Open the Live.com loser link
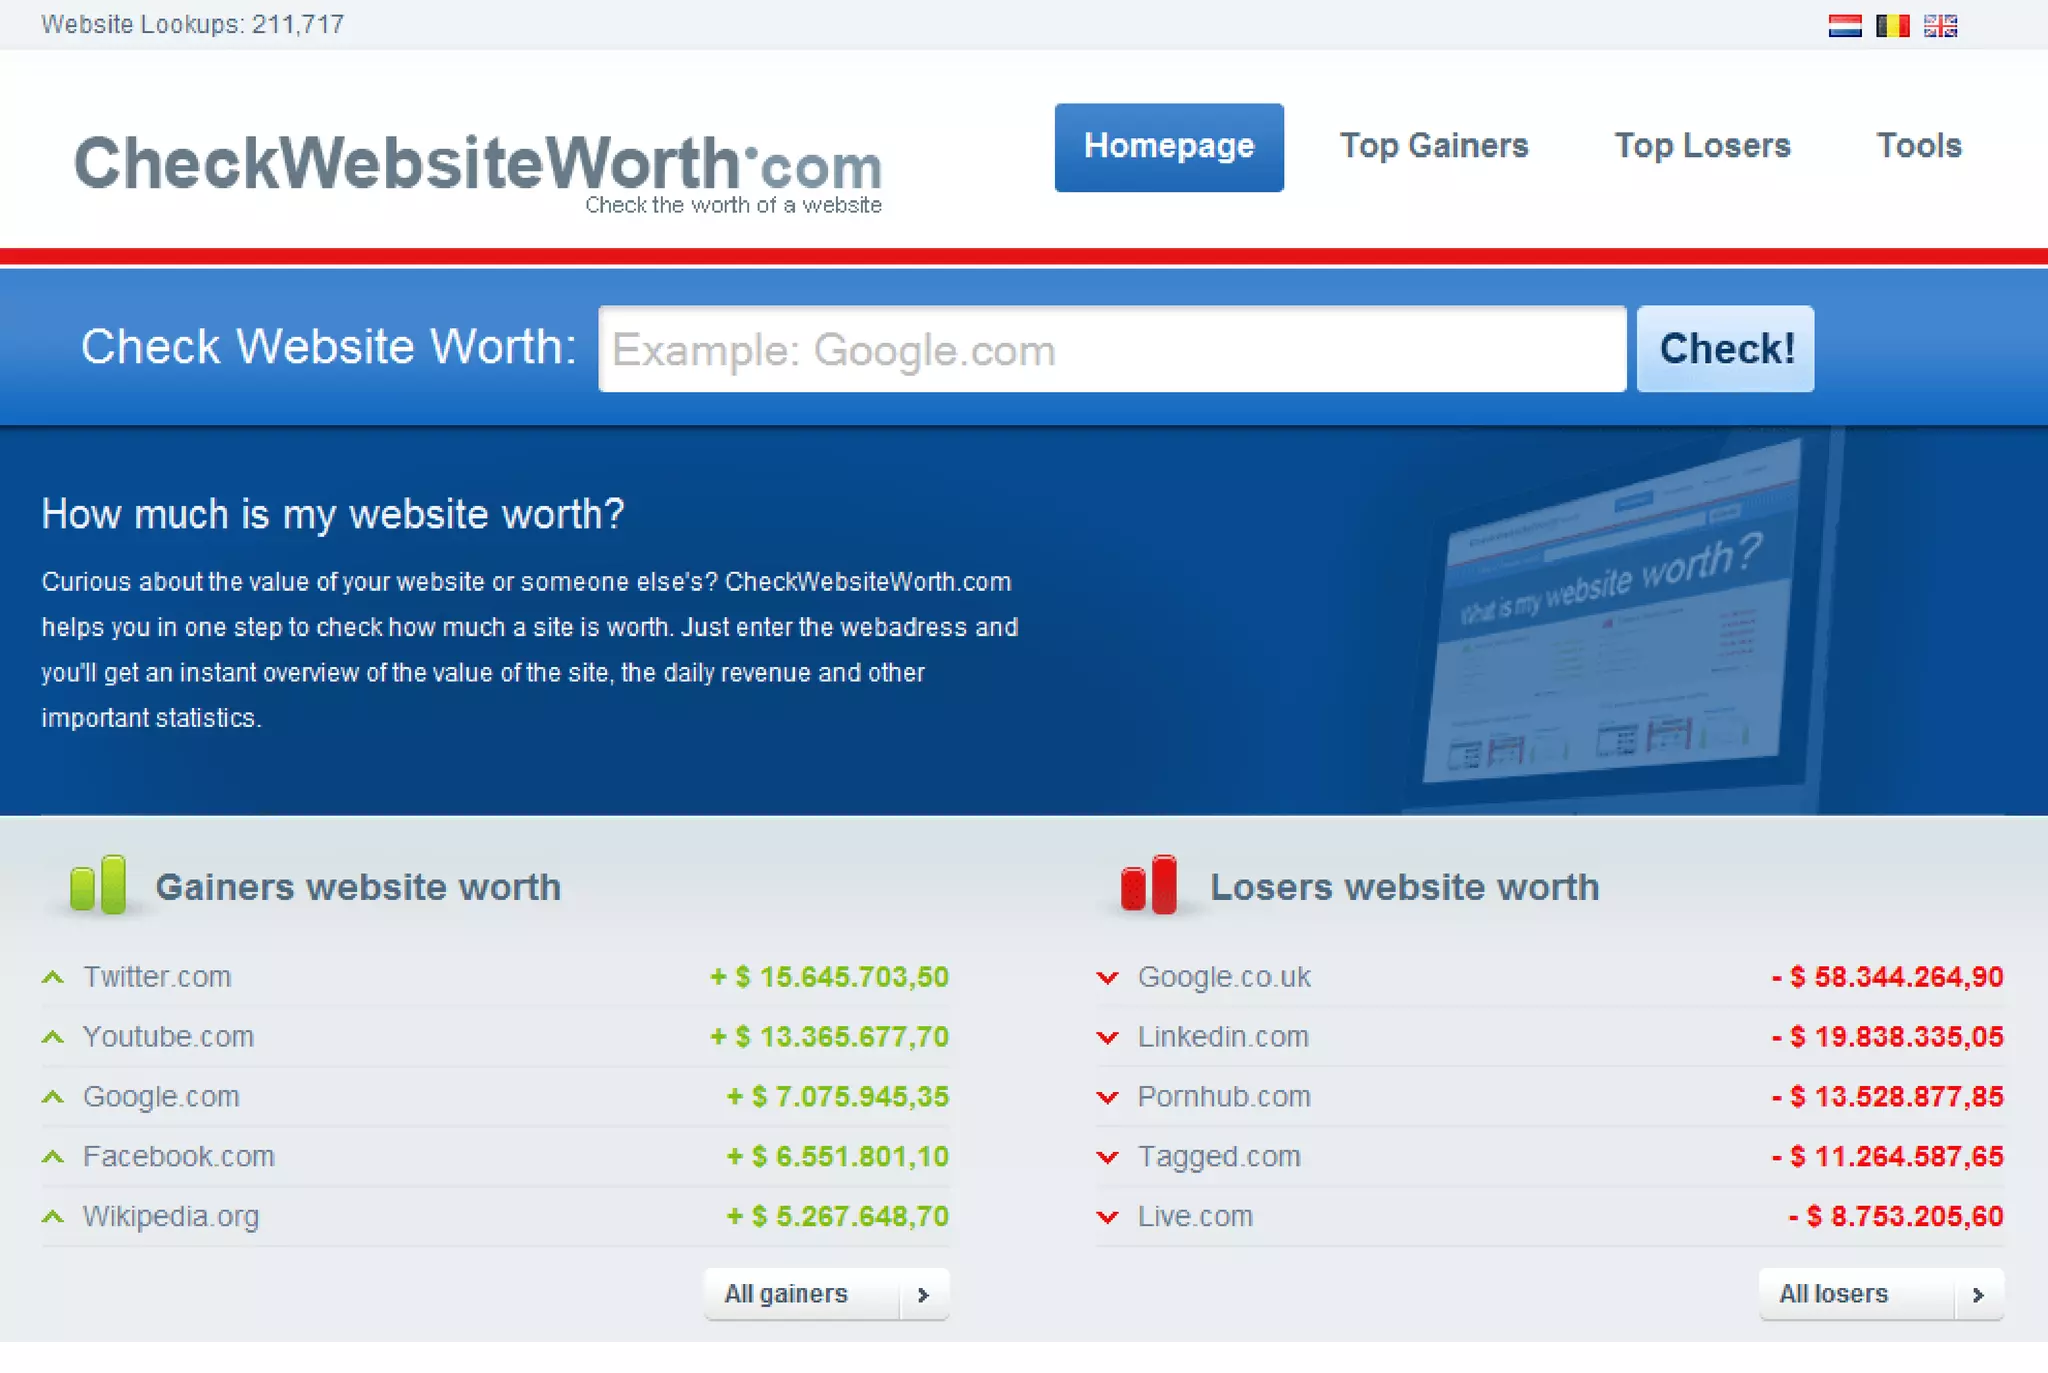 coord(1195,1217)
